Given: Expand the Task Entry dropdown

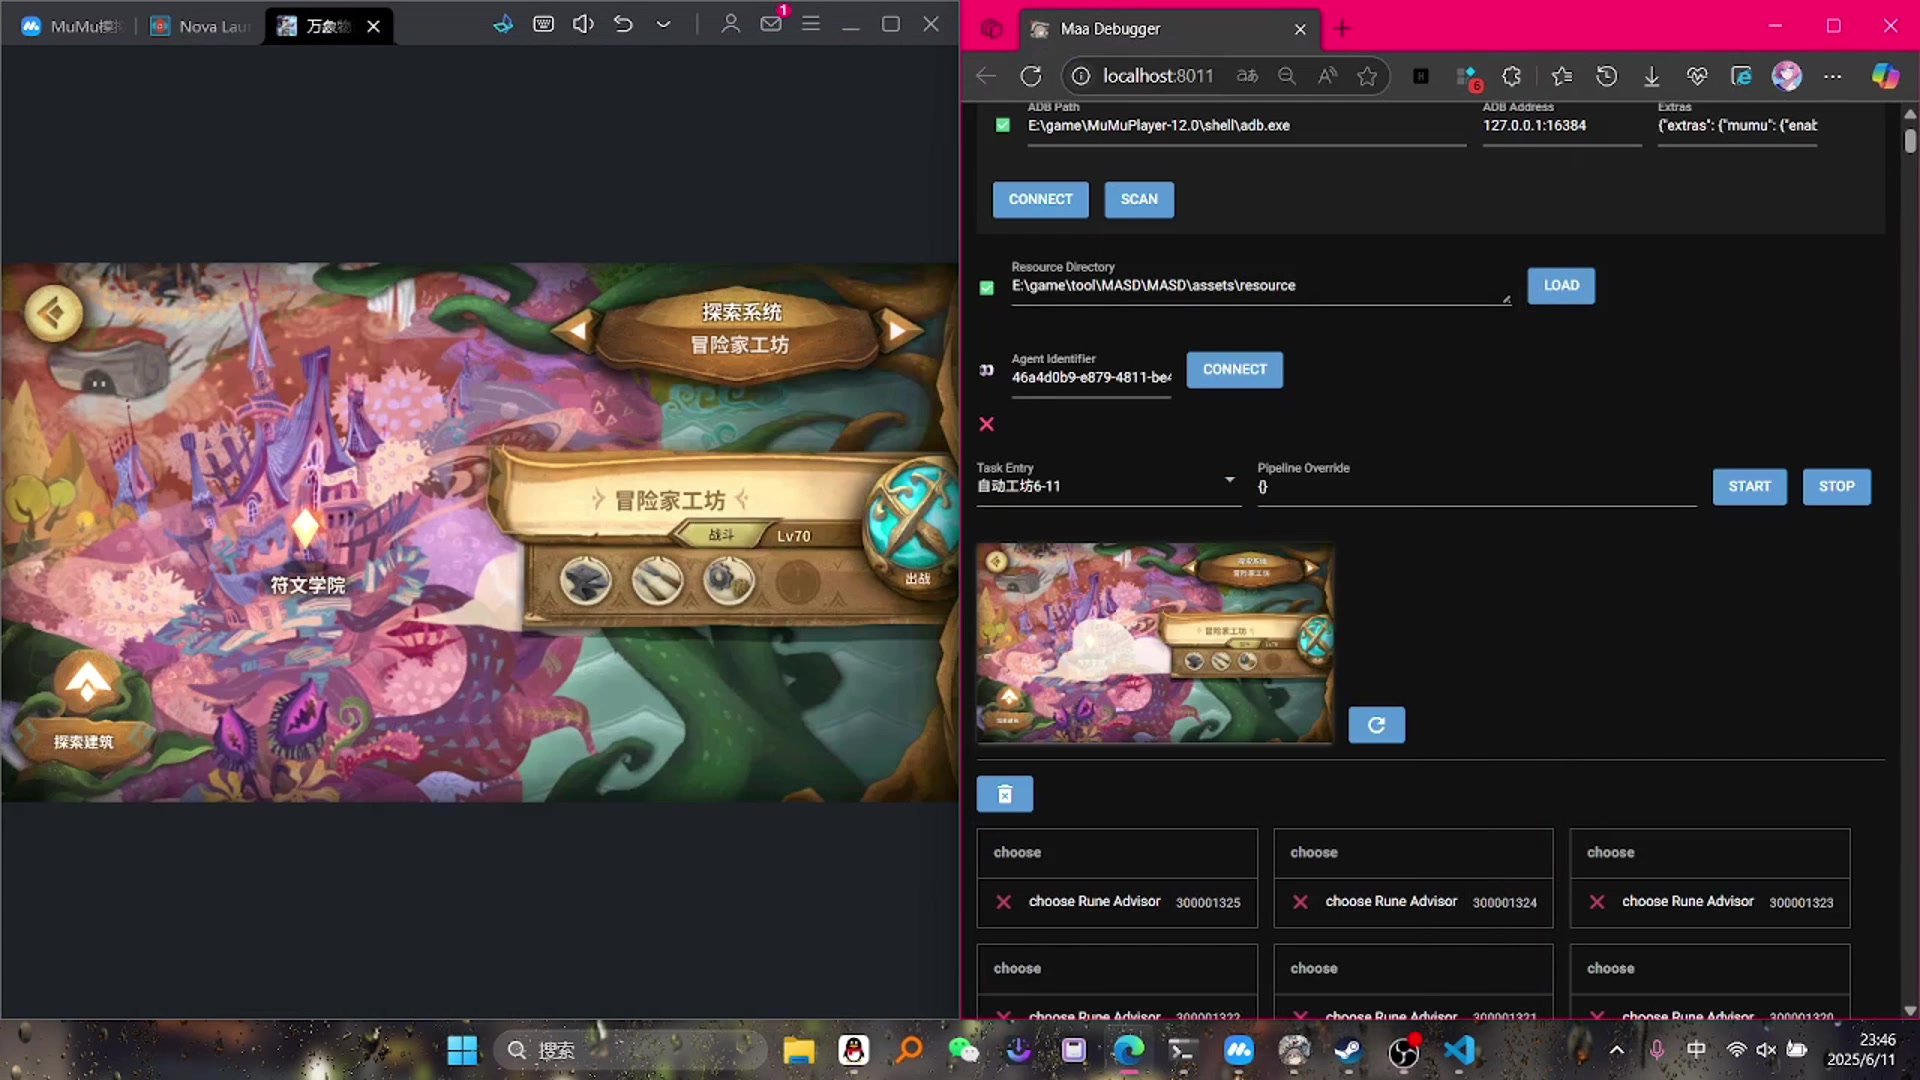Looking at the screenshot, I should (x=1229, y=480).
